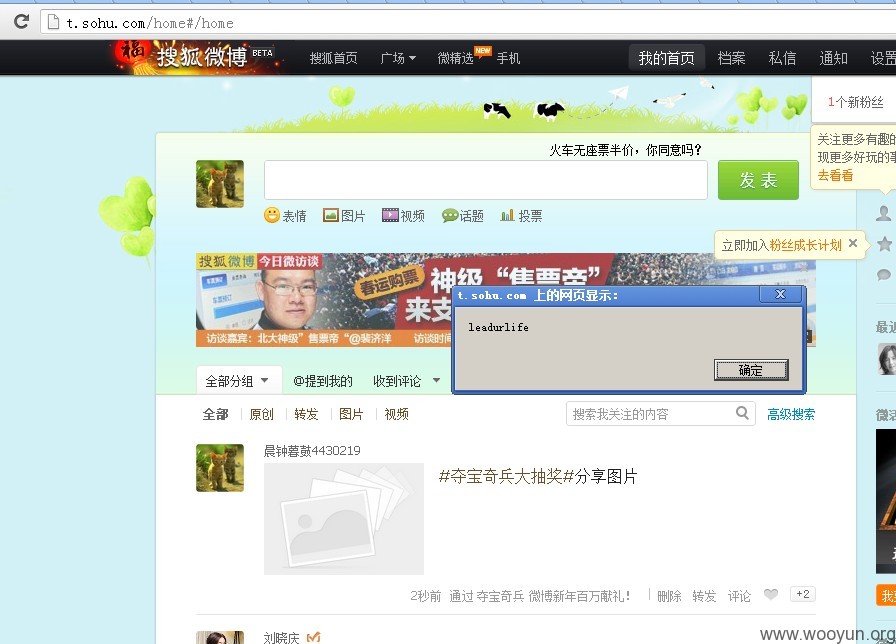Click the verified badge next to 刘晓庆
The image size is (896, 644).
point(314,637)
